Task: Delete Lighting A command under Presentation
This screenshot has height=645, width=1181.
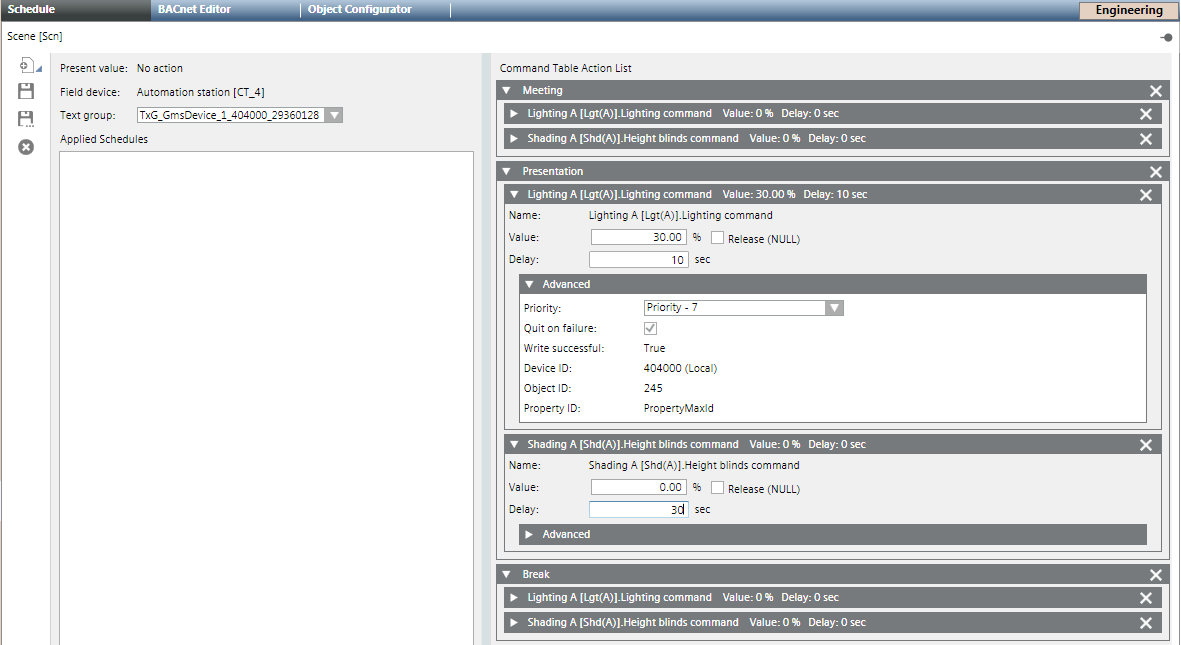Action: click(1146, 195)
